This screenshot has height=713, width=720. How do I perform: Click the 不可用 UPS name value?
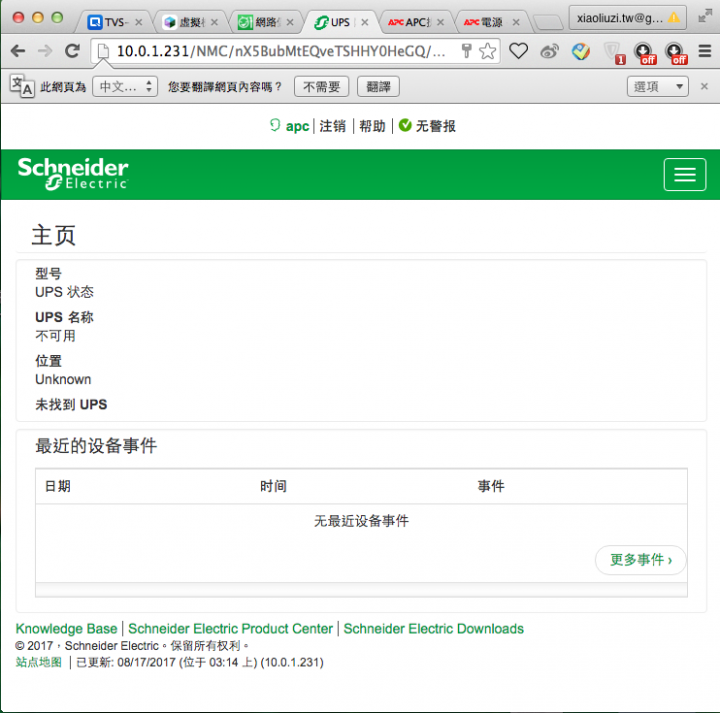click(55, 336)
